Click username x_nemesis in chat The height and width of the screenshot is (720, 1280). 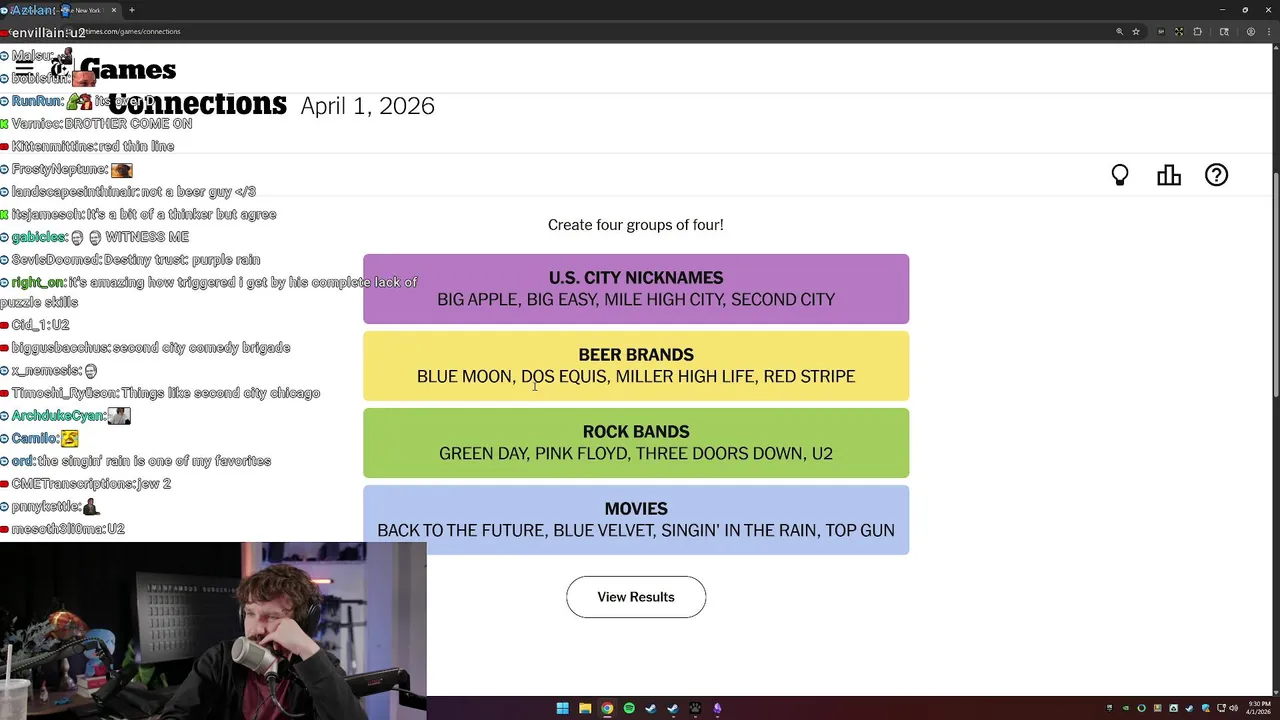[x=46, y=371]
